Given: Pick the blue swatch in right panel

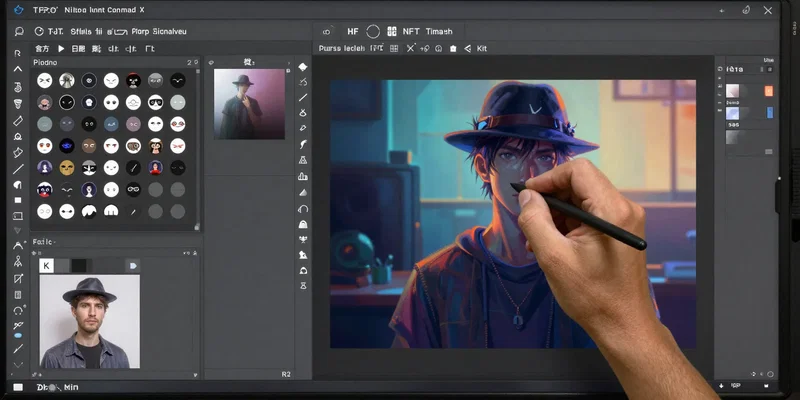Looking at the screenshot, I should (770, 113).
